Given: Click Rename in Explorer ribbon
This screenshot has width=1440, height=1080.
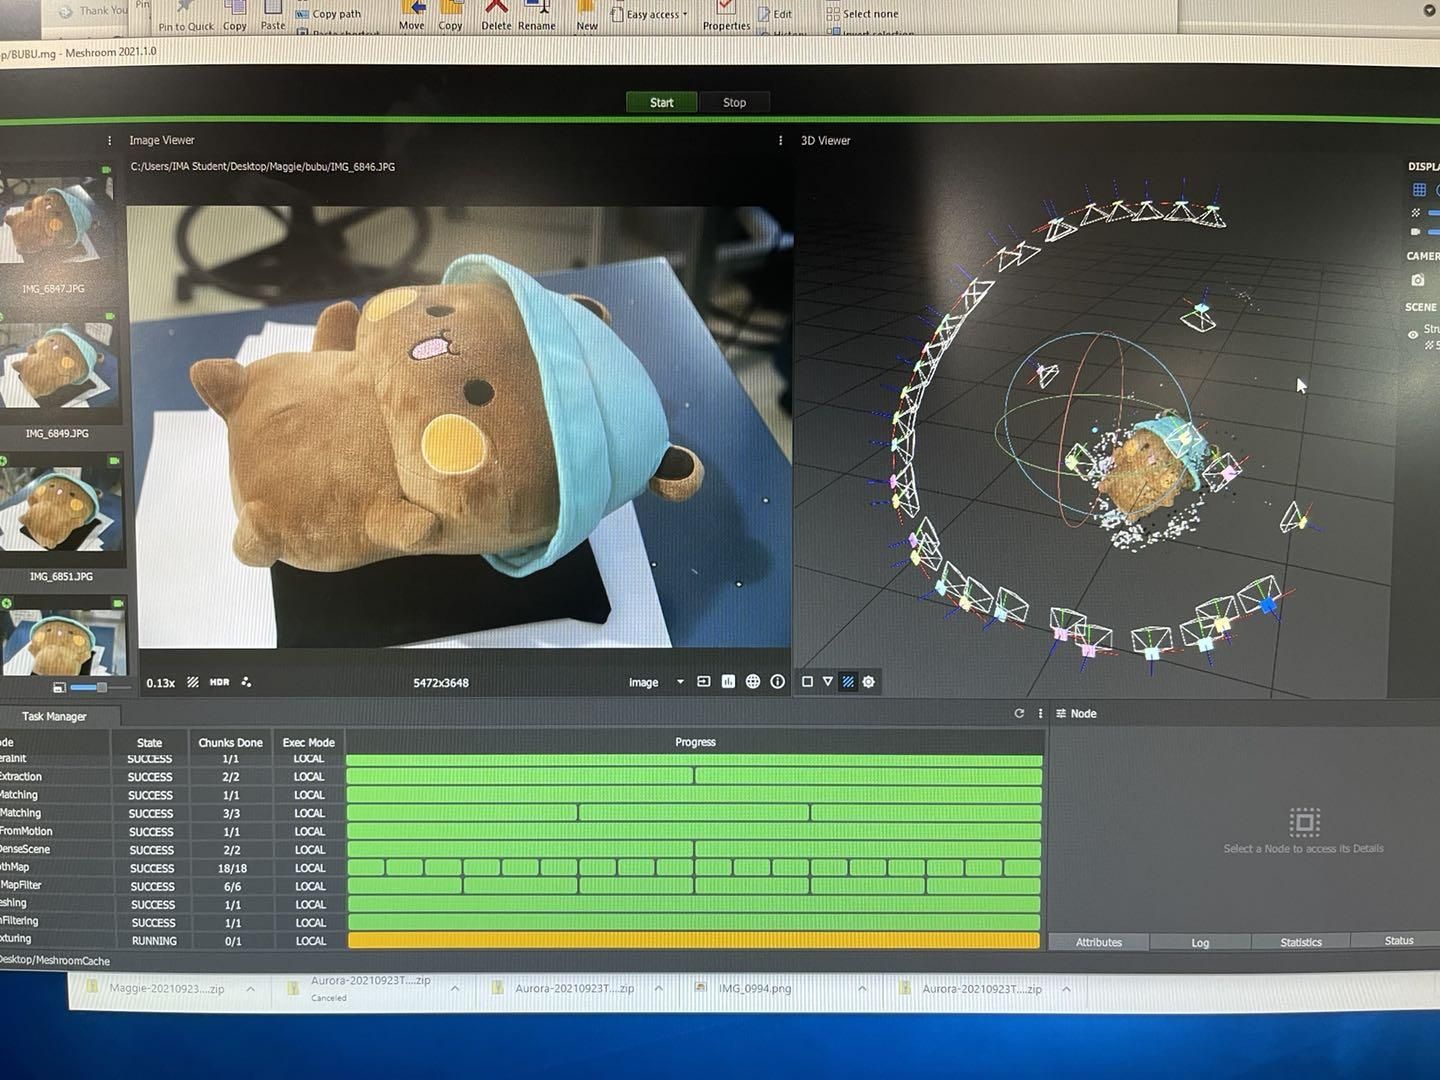Looking at the screenshot, I should tap(537, 17).
